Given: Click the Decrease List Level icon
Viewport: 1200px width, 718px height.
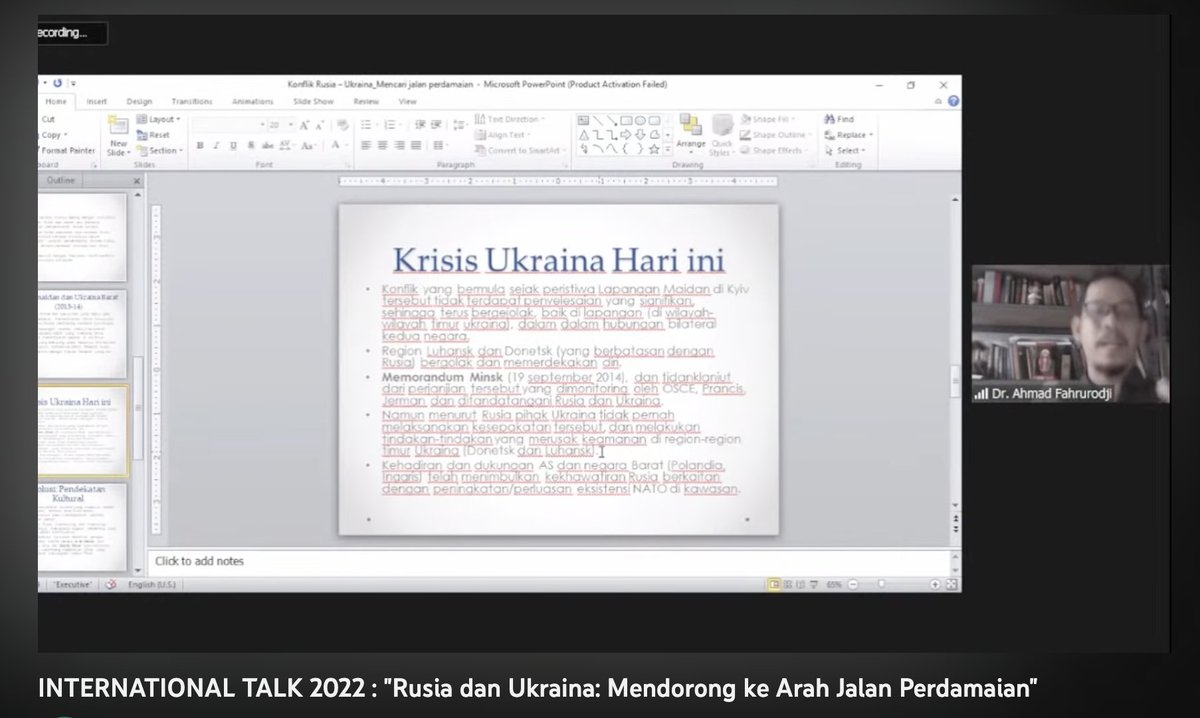Looking at the screenshot, I should [421, 124].
